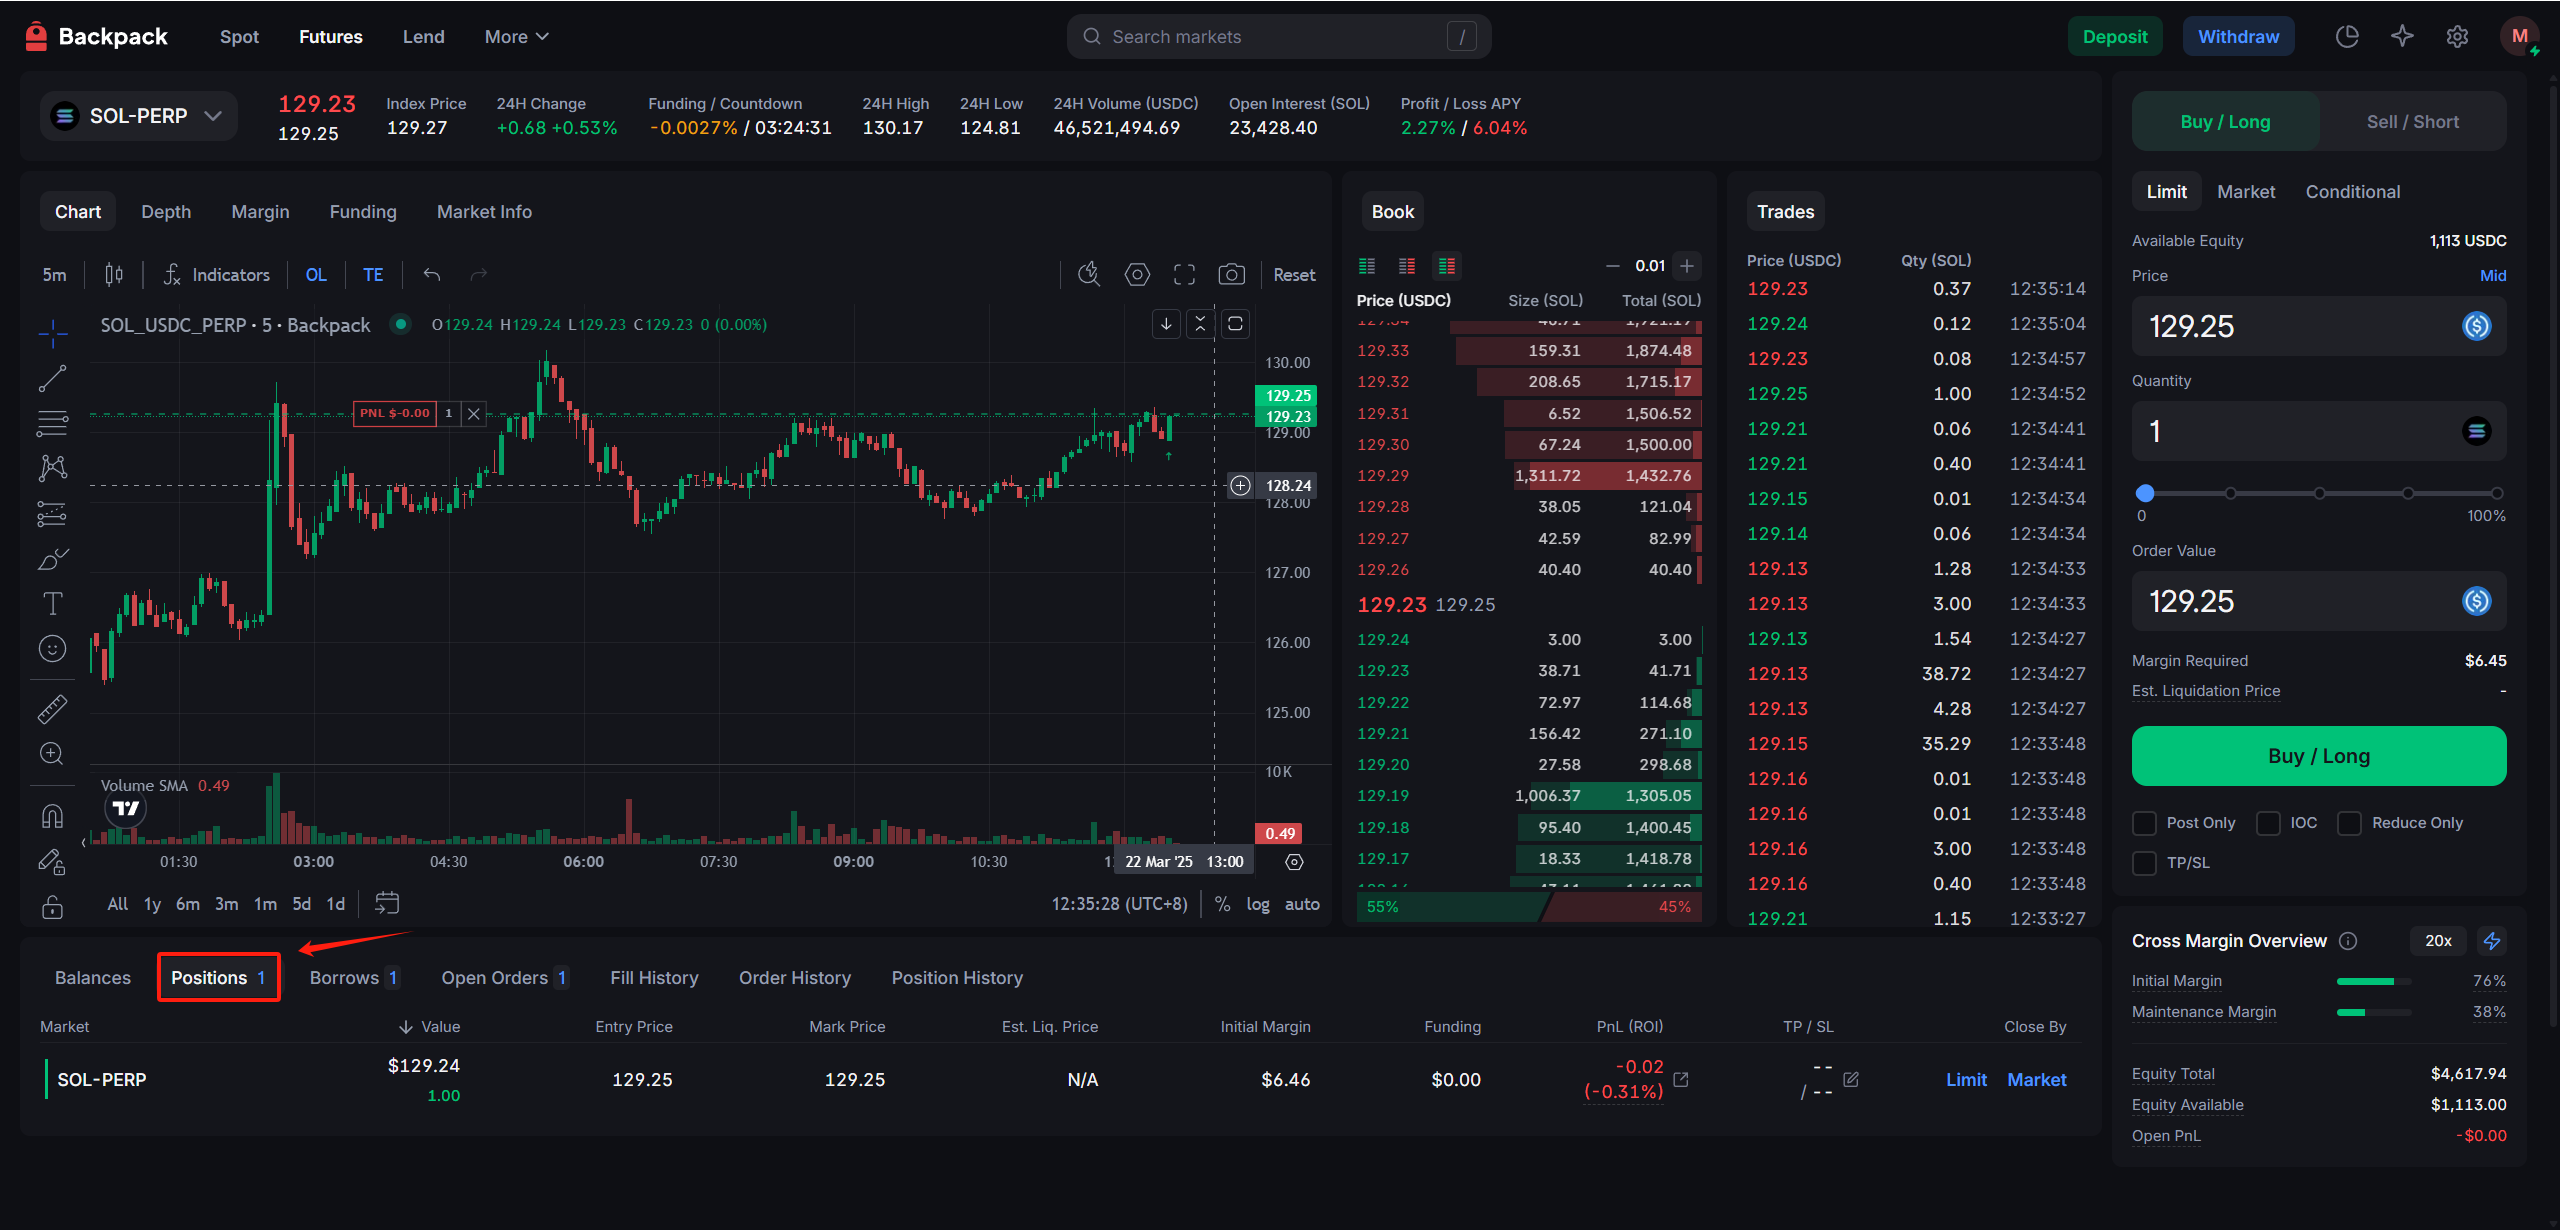Increase order book price grouping with plus
Image resolution: width=2560 pixels, height=1230 pixels.
coord(1687,266)
